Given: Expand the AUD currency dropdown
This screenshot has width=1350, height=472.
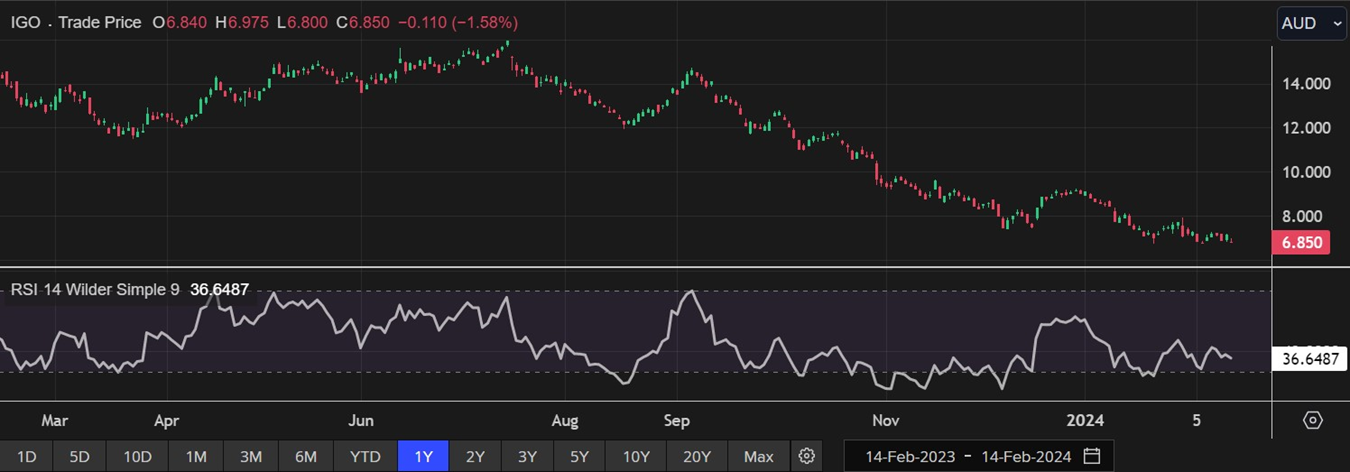Looking at the screenshot, I should tap(1311, 24).
